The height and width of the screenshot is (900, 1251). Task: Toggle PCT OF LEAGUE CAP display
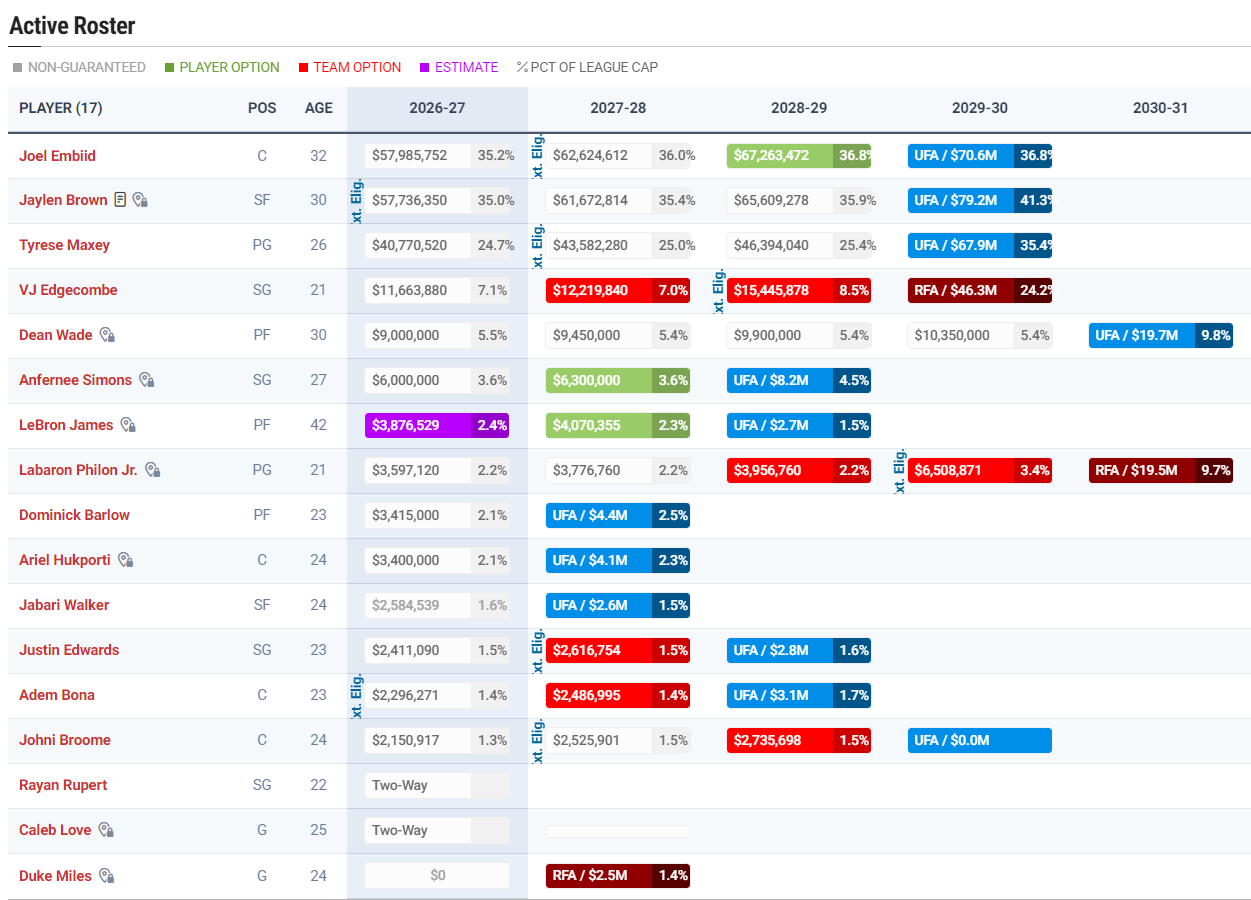pyautogui.click(x=587, y=67)
